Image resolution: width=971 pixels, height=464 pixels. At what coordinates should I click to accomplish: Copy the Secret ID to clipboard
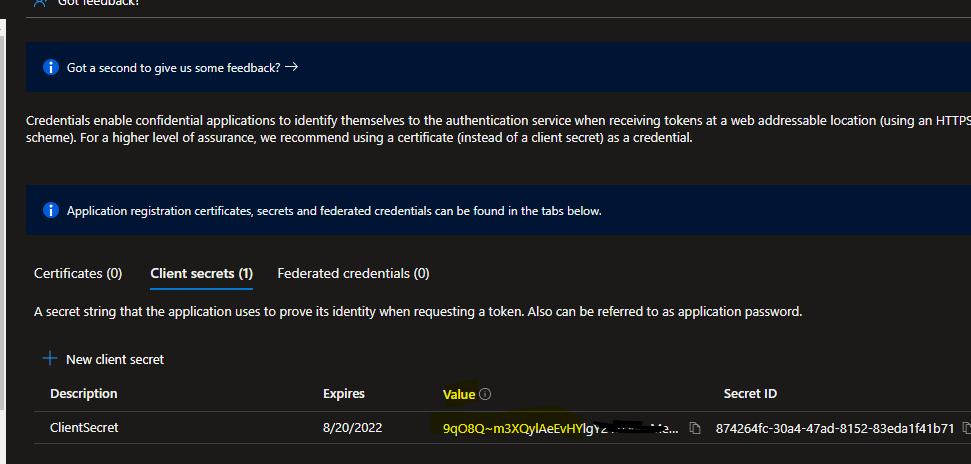965,428
